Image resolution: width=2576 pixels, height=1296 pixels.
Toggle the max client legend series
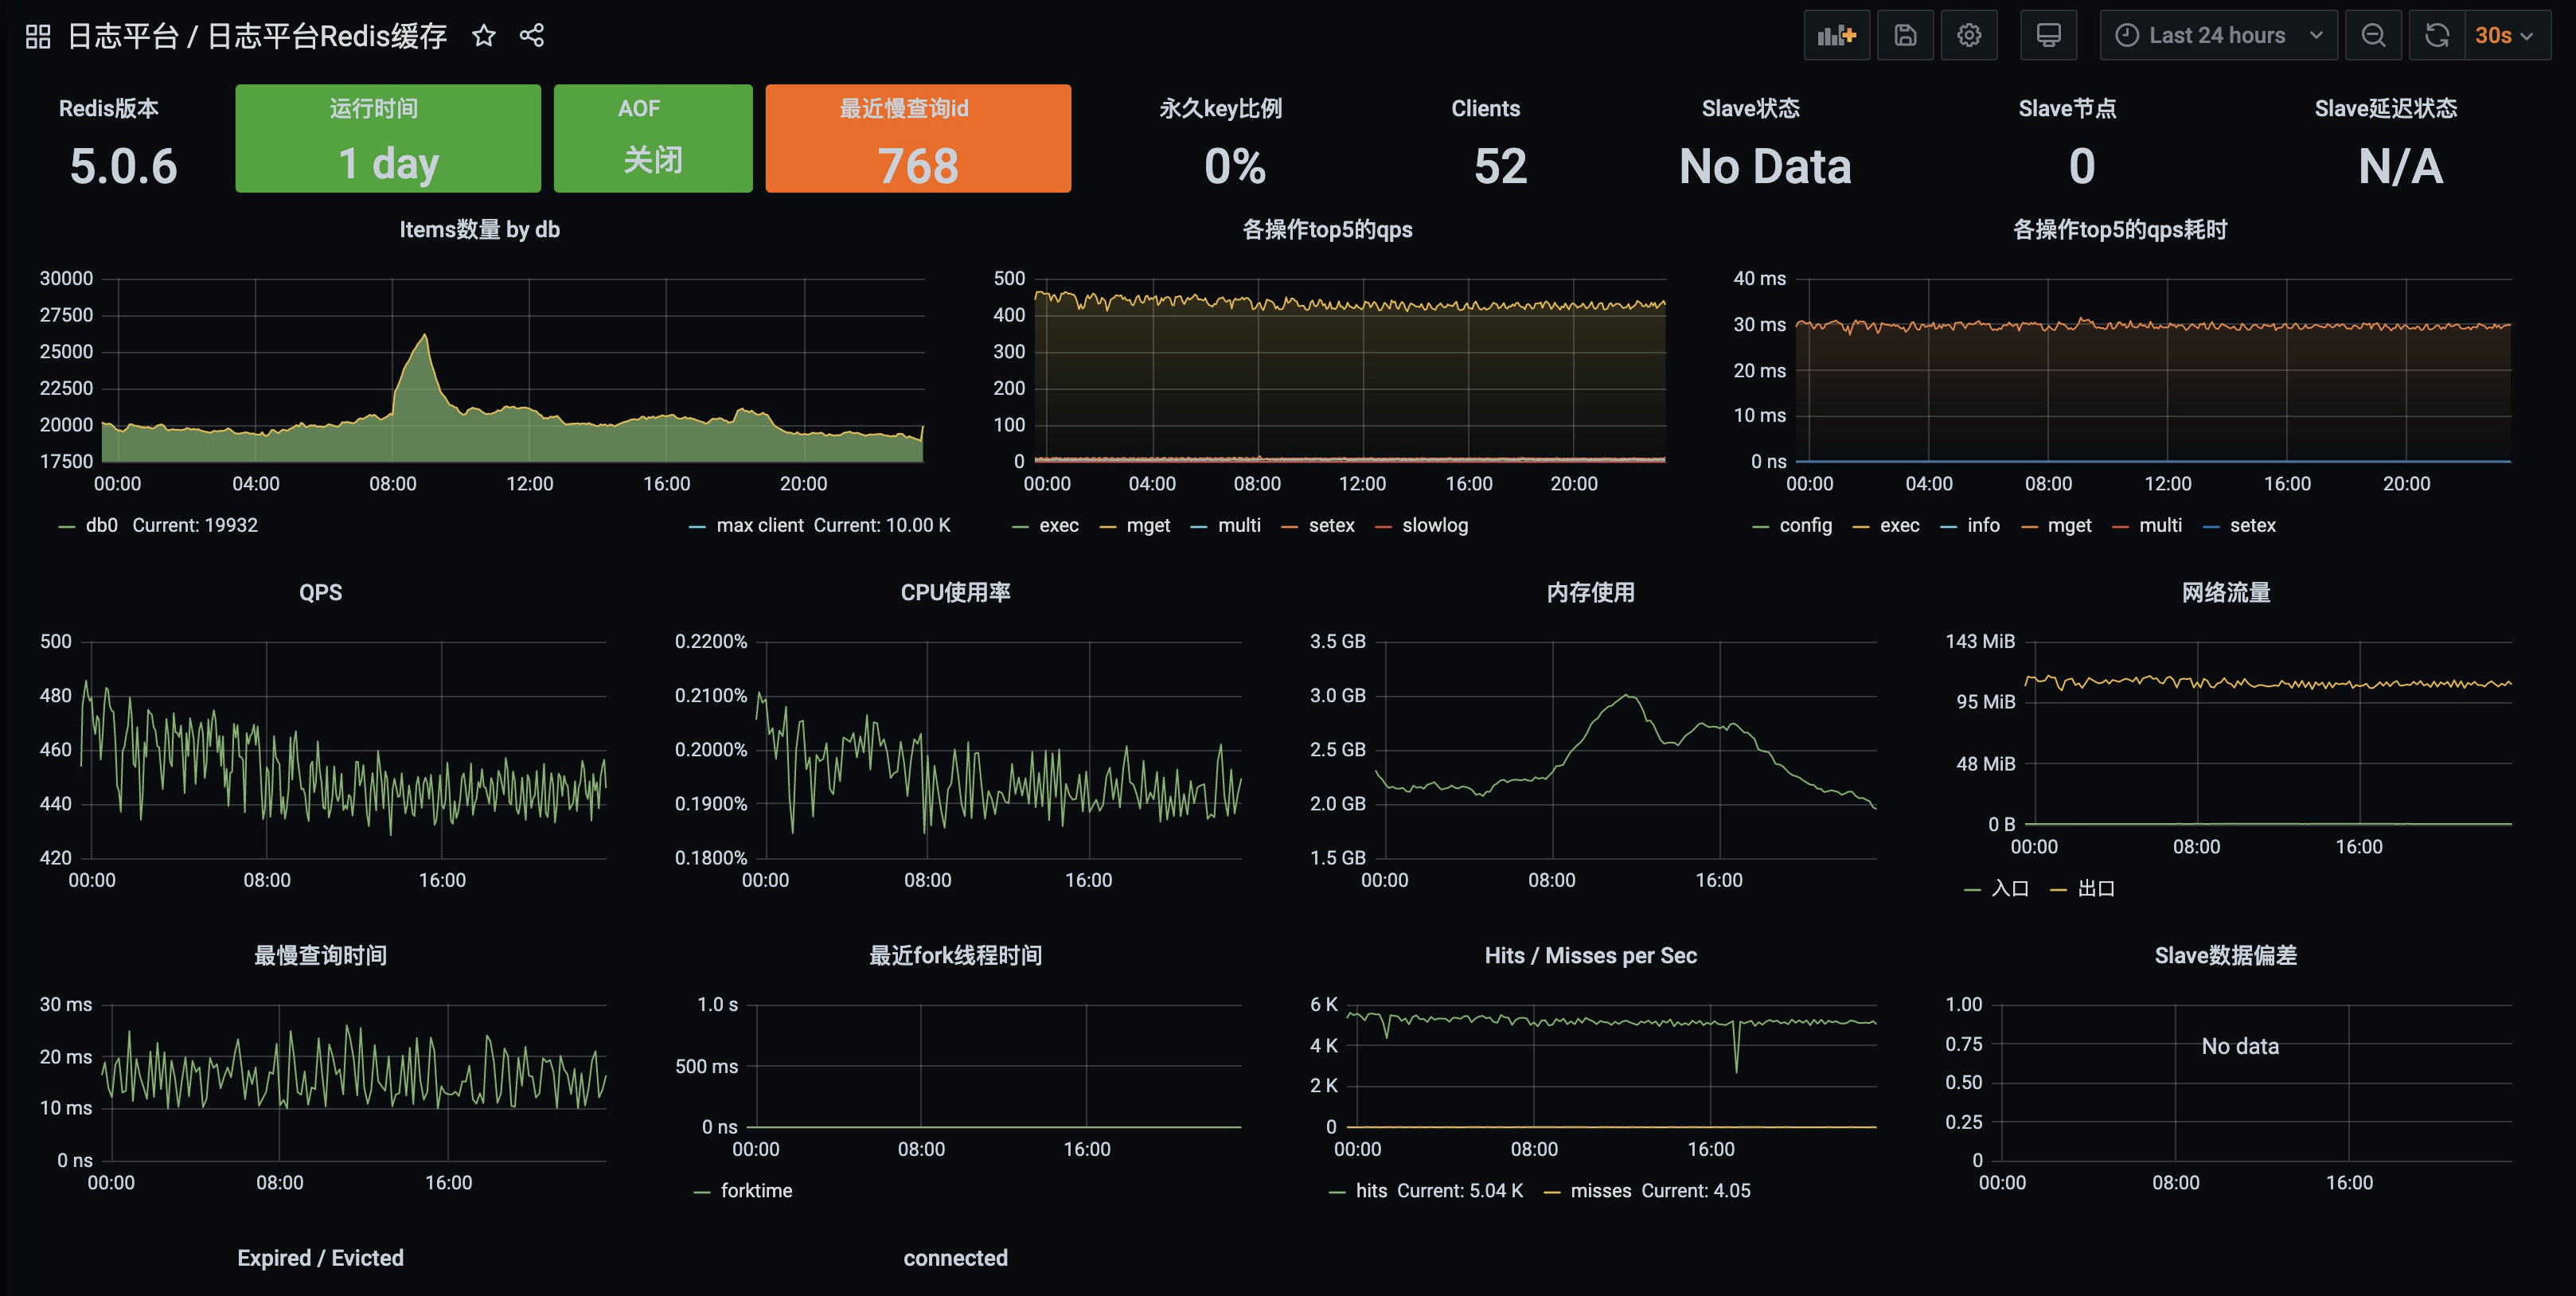tap(759, 526)
